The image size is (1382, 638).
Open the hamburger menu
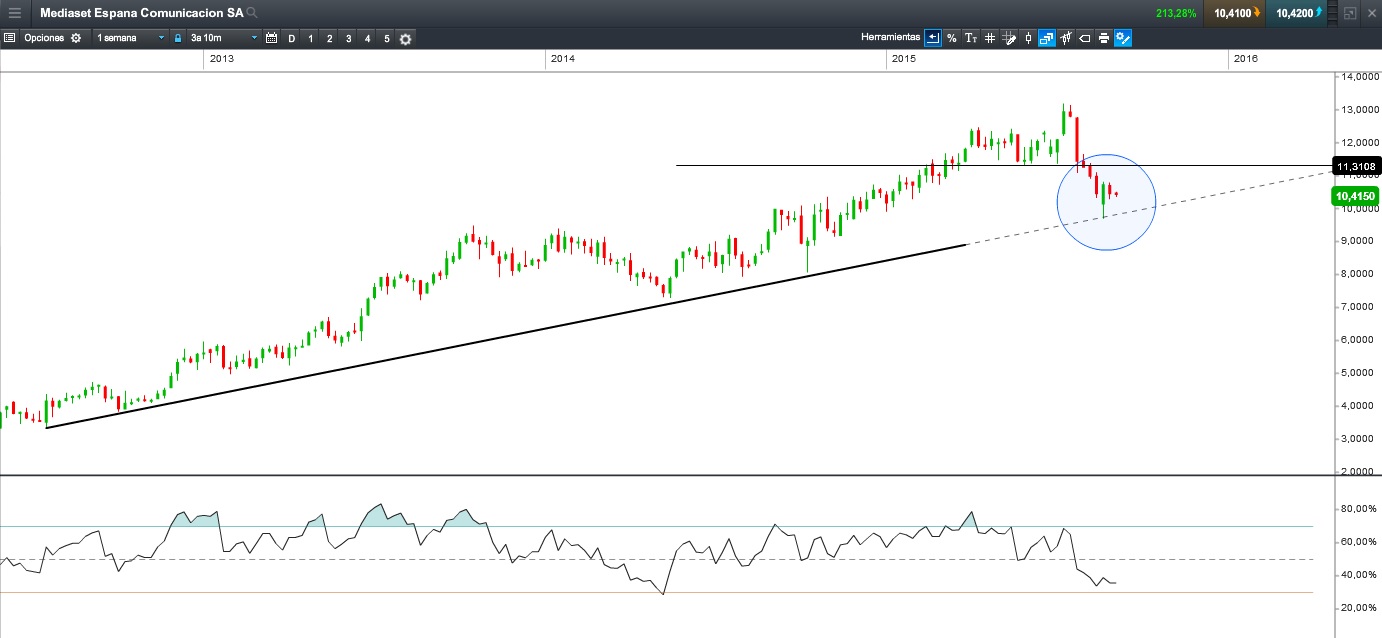coord(15,13)
